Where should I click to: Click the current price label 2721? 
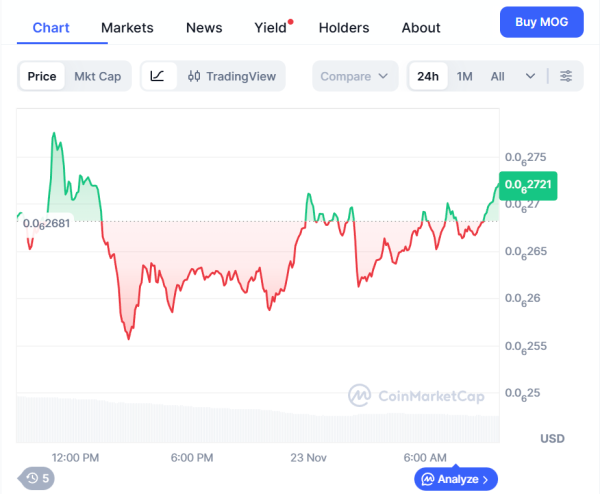click(x=528, y=185)
